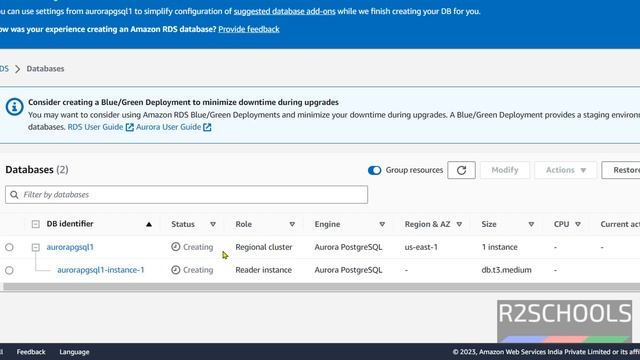Image resolution: width=640 pixels, height=360 pixels.
Task: Collapse all rows using header minus box
Action: pyautogui.click(x=36, y=224)
